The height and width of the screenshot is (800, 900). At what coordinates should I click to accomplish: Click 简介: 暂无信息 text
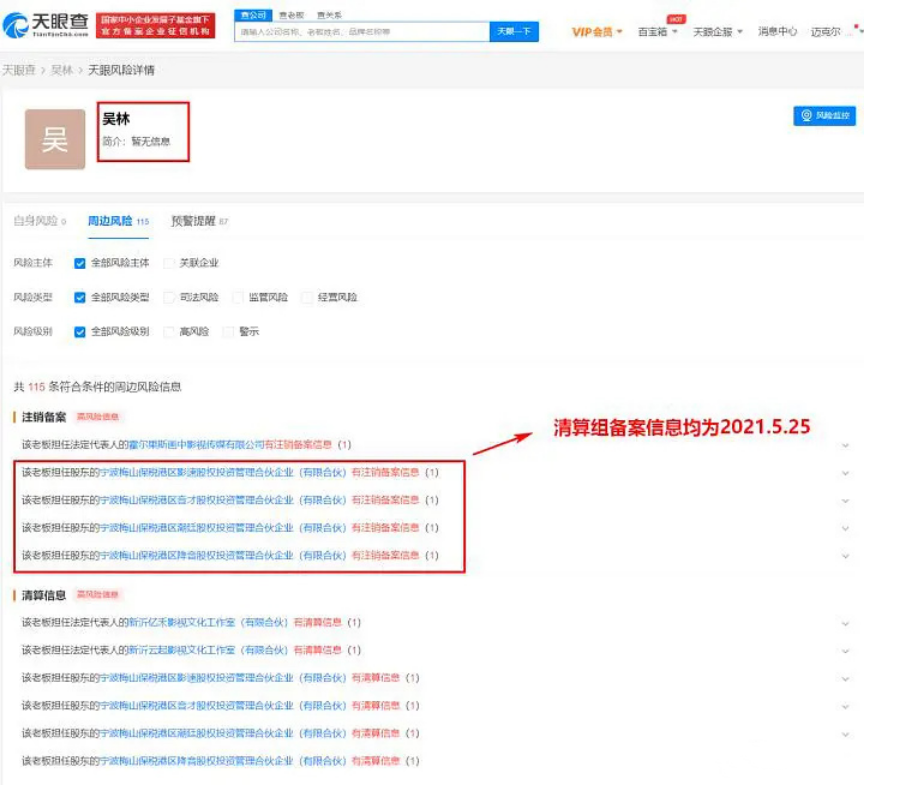(137, 141)
